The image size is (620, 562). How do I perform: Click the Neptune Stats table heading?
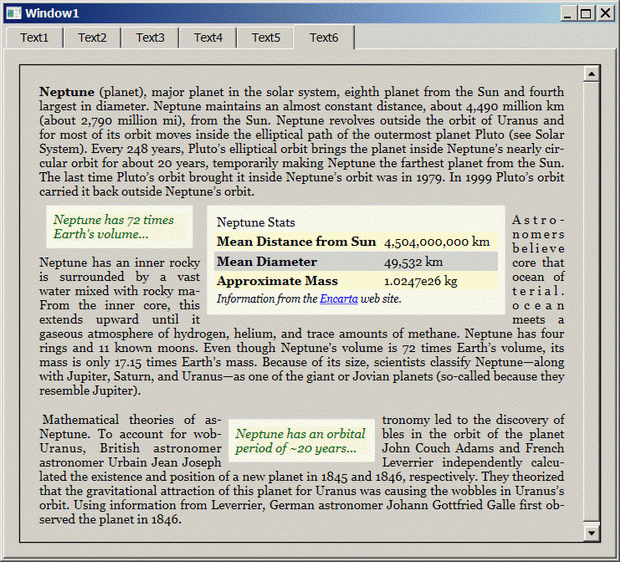256,223
